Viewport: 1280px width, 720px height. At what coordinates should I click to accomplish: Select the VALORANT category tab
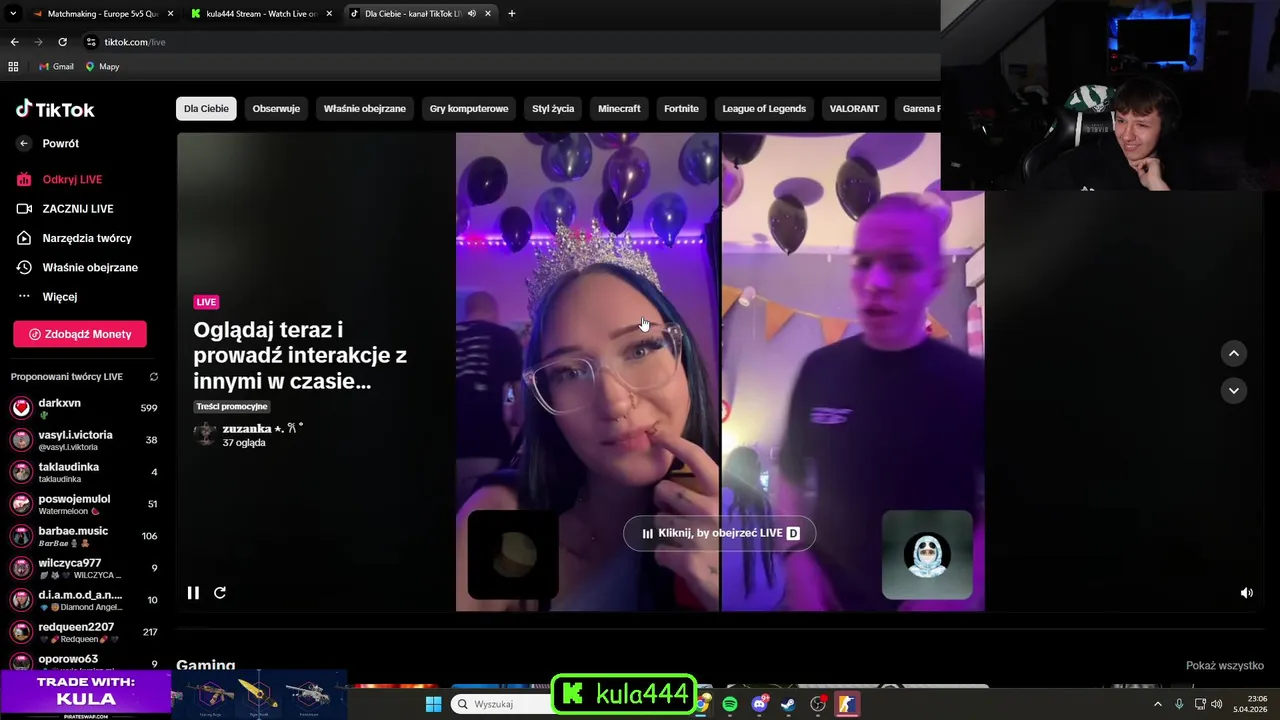point(854,108)
